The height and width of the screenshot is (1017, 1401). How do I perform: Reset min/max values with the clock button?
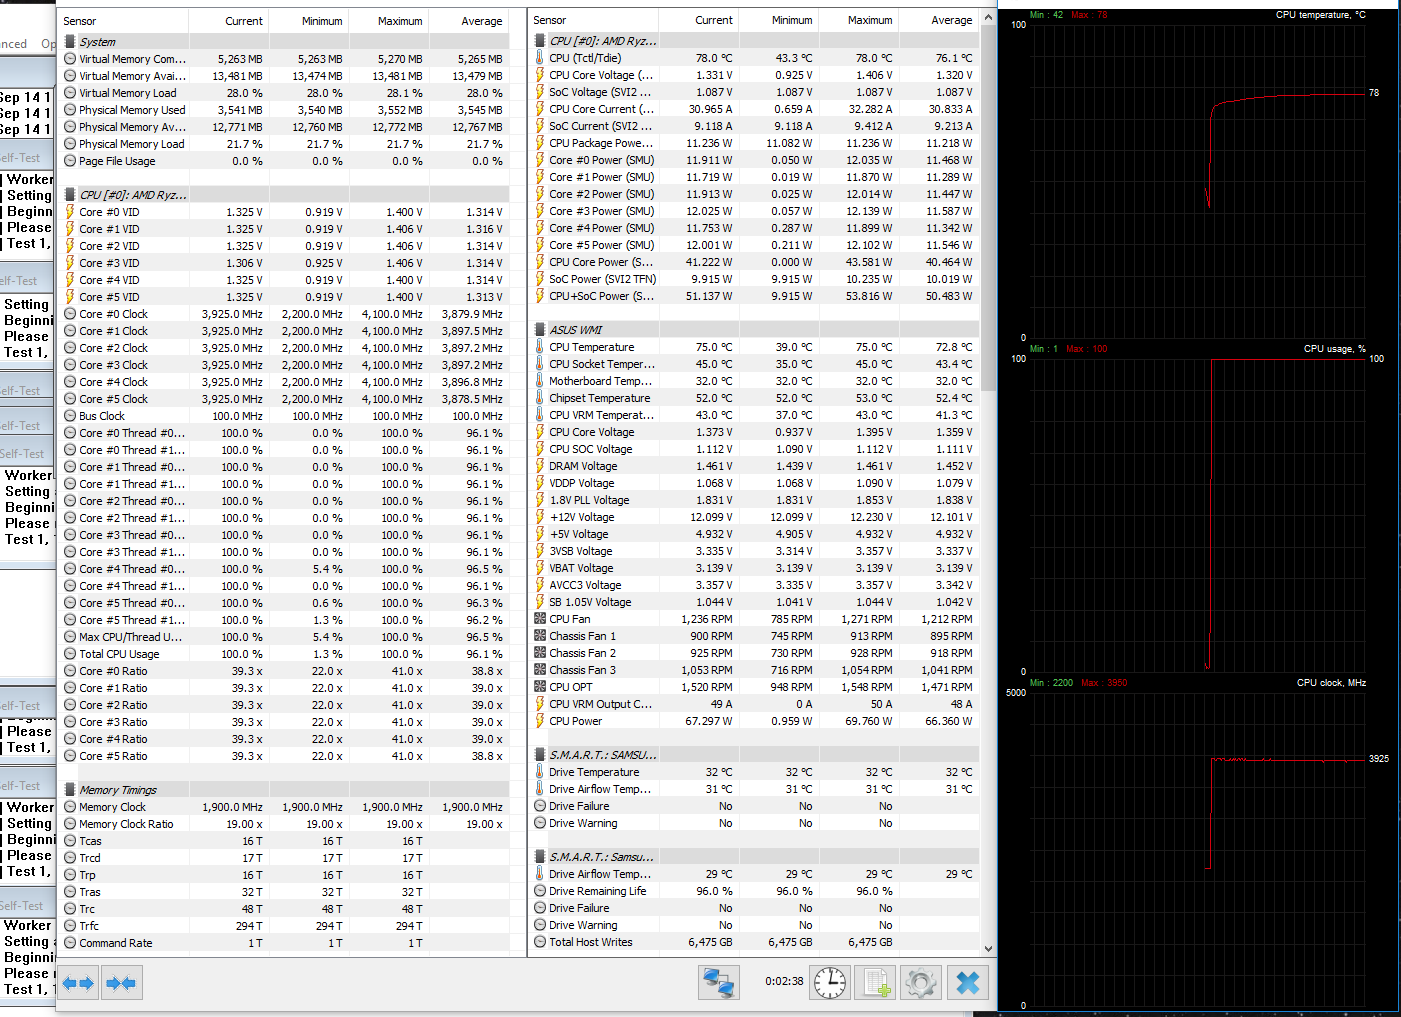point(830,982)
